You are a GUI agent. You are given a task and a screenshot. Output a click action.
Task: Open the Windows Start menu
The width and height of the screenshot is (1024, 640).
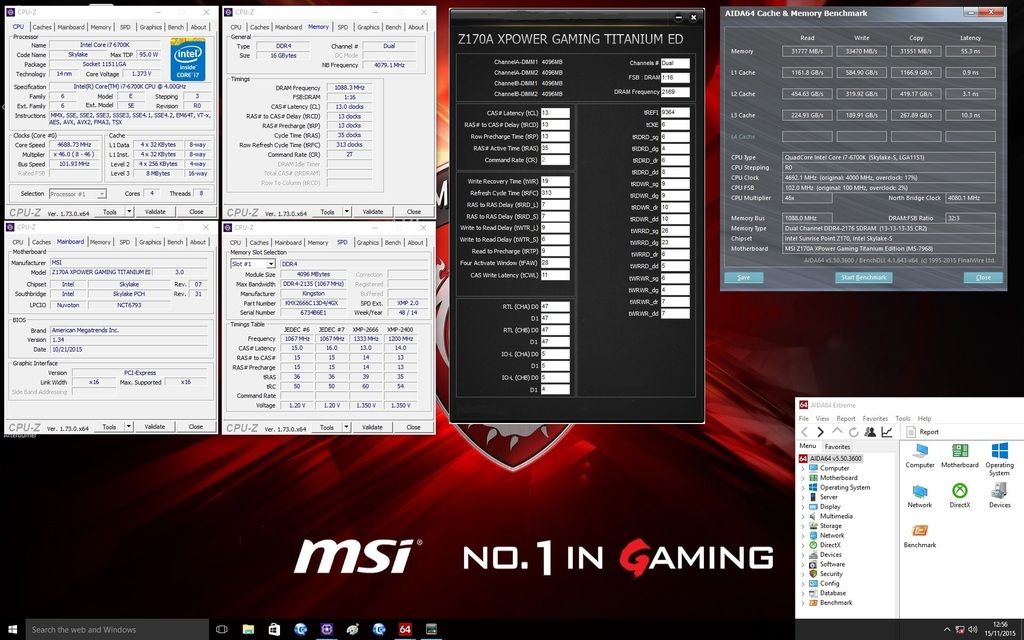11,630
